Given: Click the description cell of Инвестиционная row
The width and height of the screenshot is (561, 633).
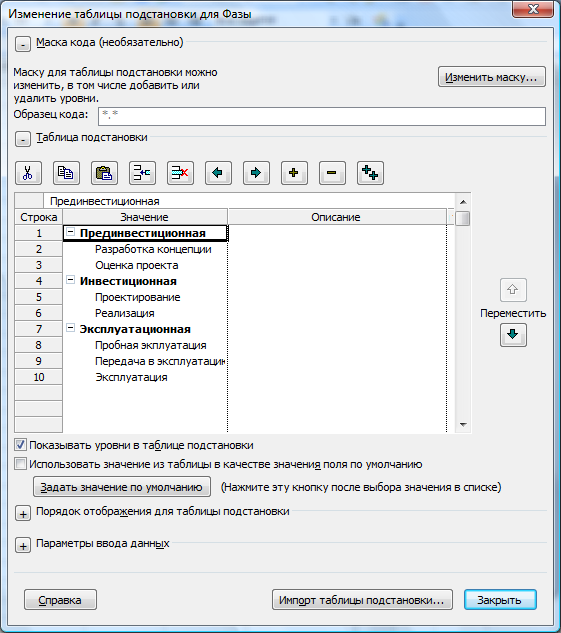Looking at the screenshot, I should point(337,281).
